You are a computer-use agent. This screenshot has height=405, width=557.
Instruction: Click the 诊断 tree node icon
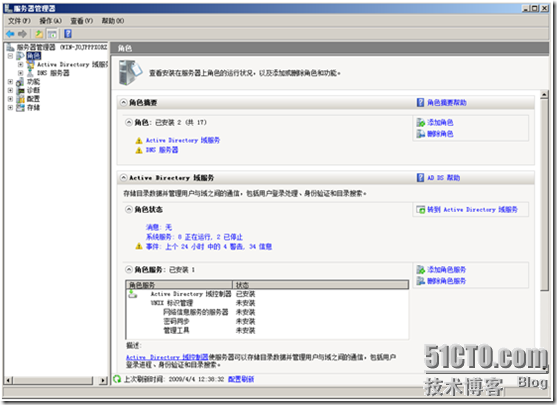(21, 90)
